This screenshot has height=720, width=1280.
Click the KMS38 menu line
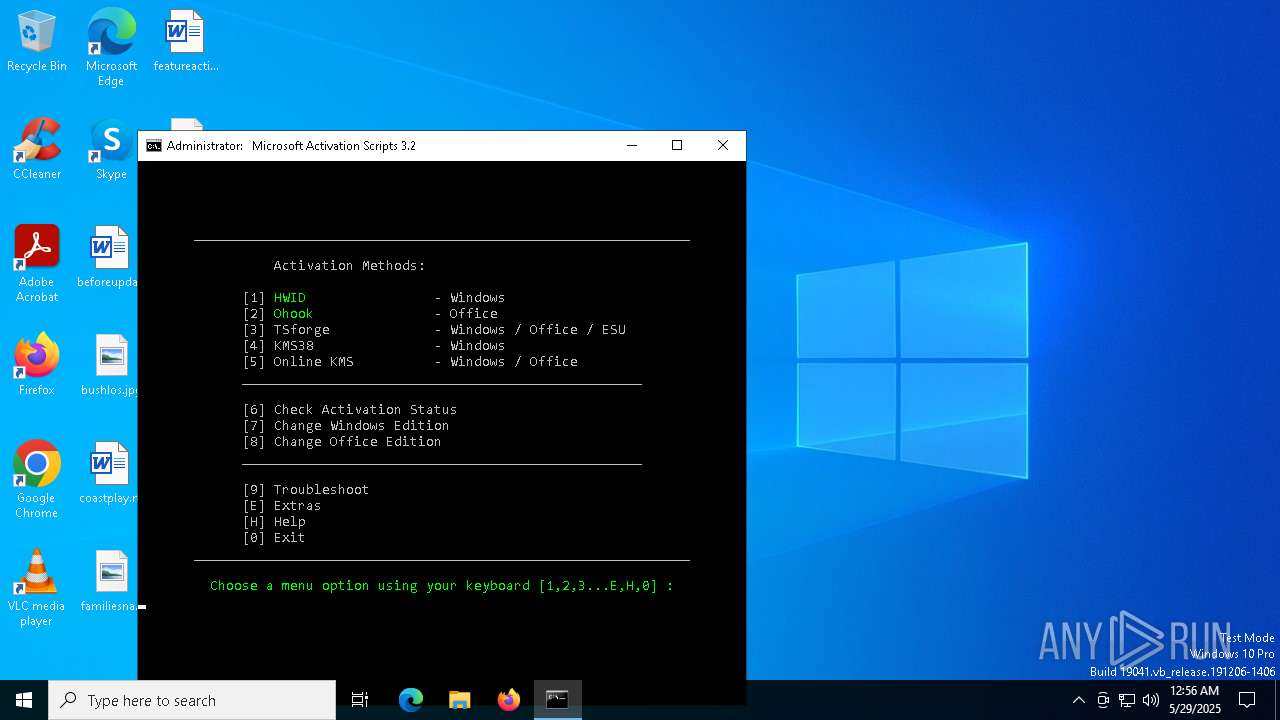(374, 346)
